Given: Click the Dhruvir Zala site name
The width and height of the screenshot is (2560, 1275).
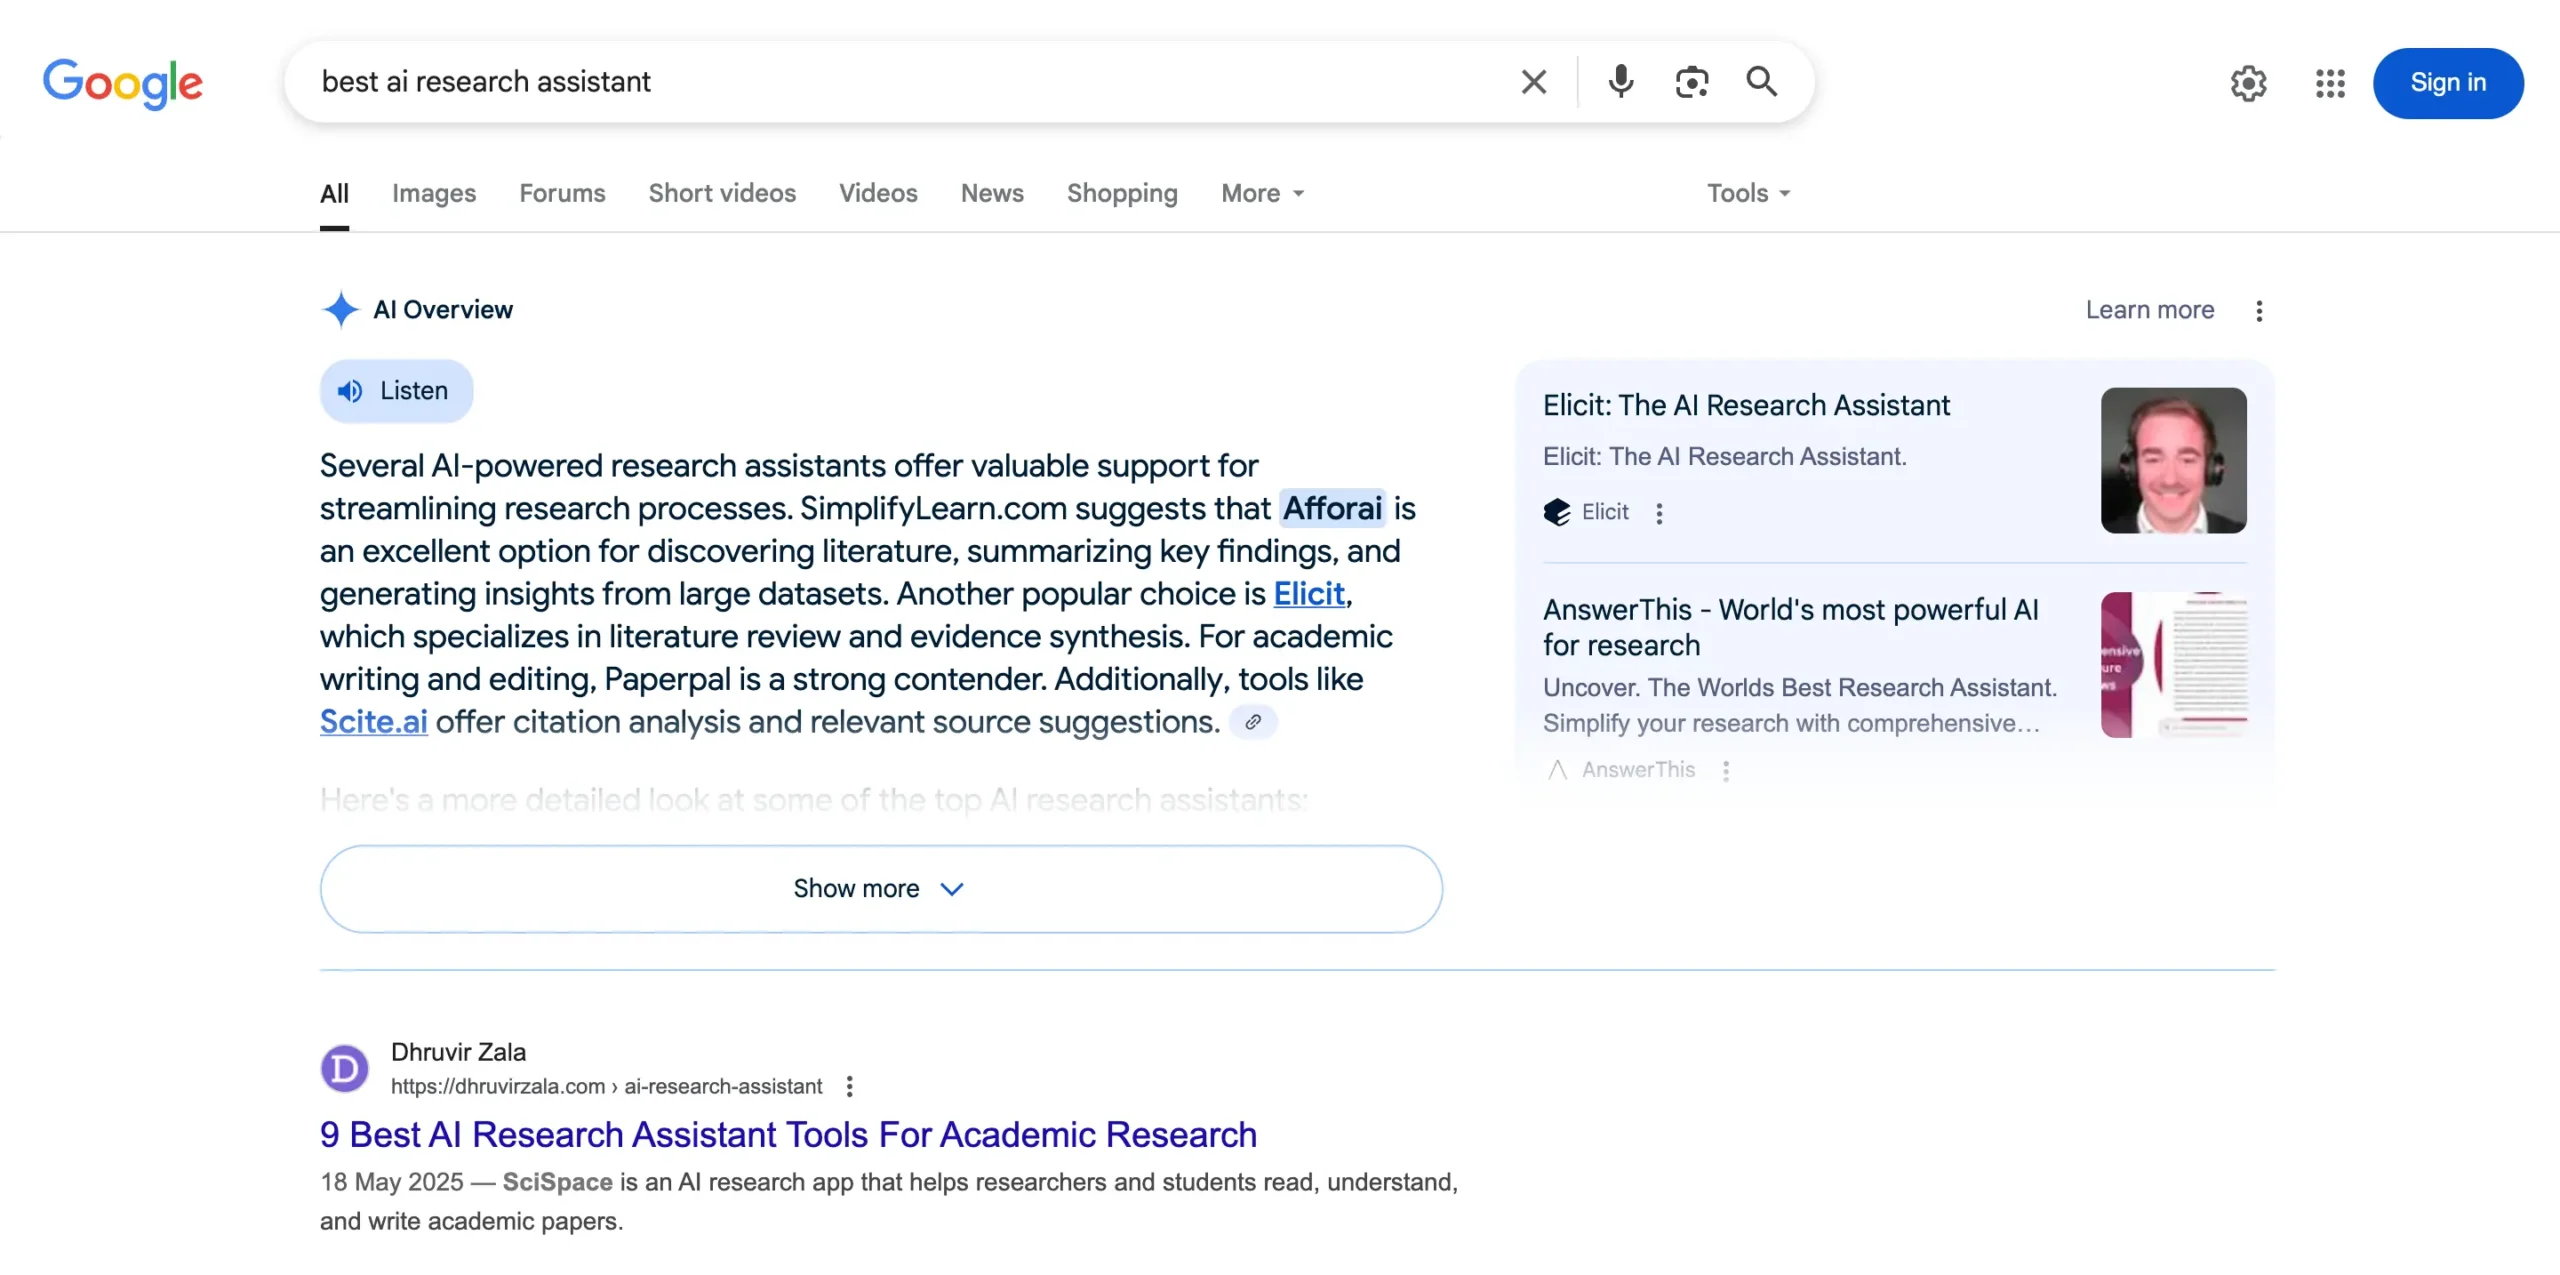Looking at the screenshot, I should pos(458,1052).
